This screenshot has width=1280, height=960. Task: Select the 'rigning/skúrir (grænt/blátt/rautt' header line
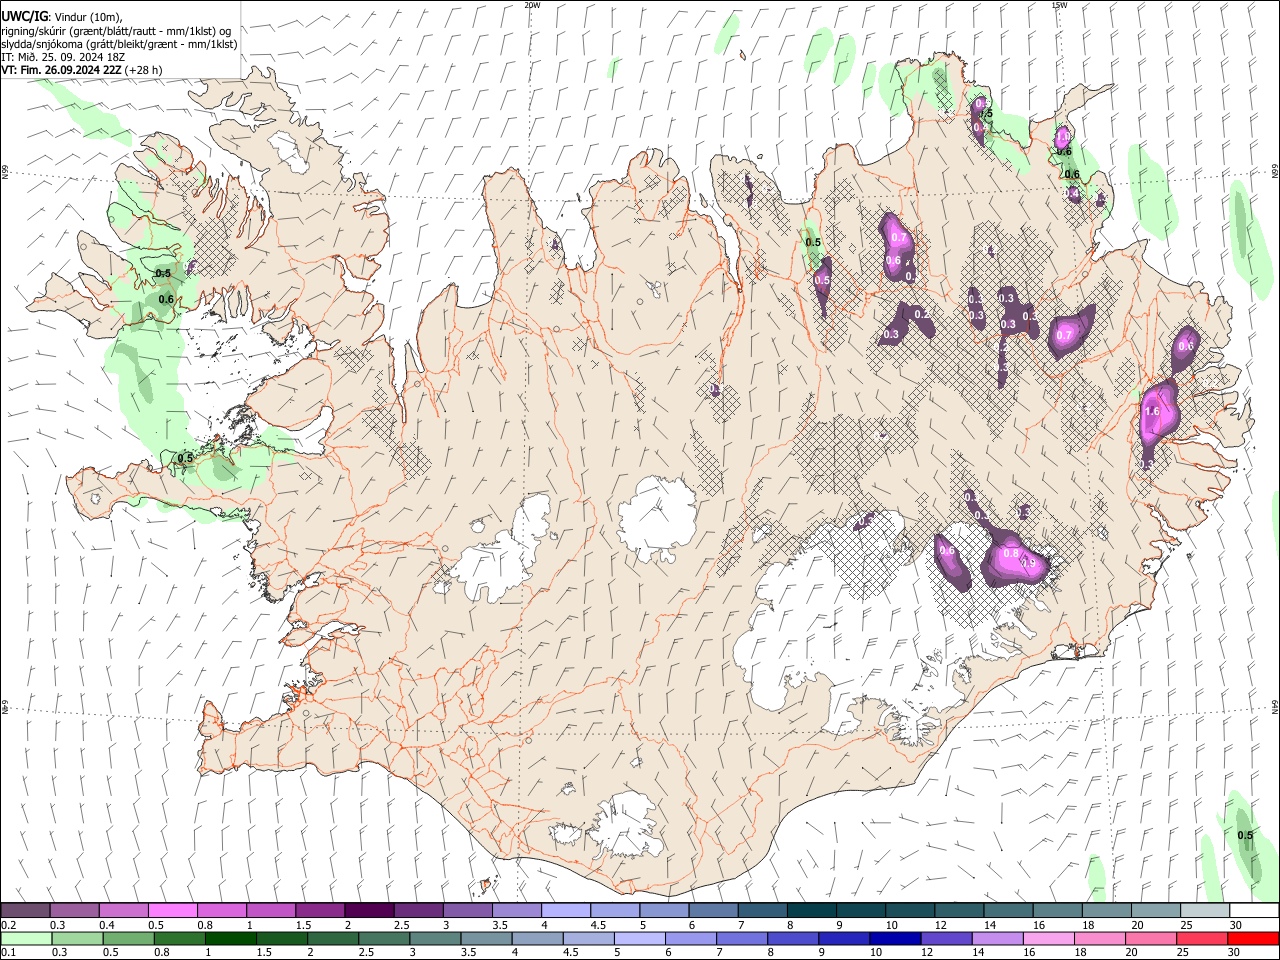115,30
